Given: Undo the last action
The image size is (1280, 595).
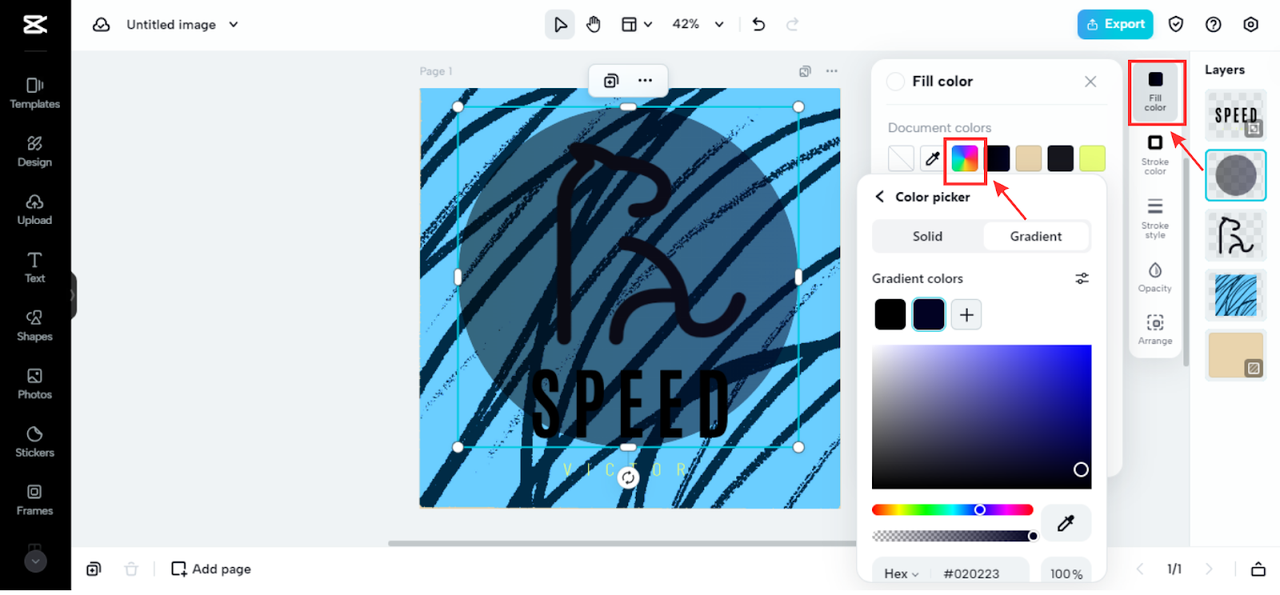Looking at the screenshot, I should click(x=759, y=25).
